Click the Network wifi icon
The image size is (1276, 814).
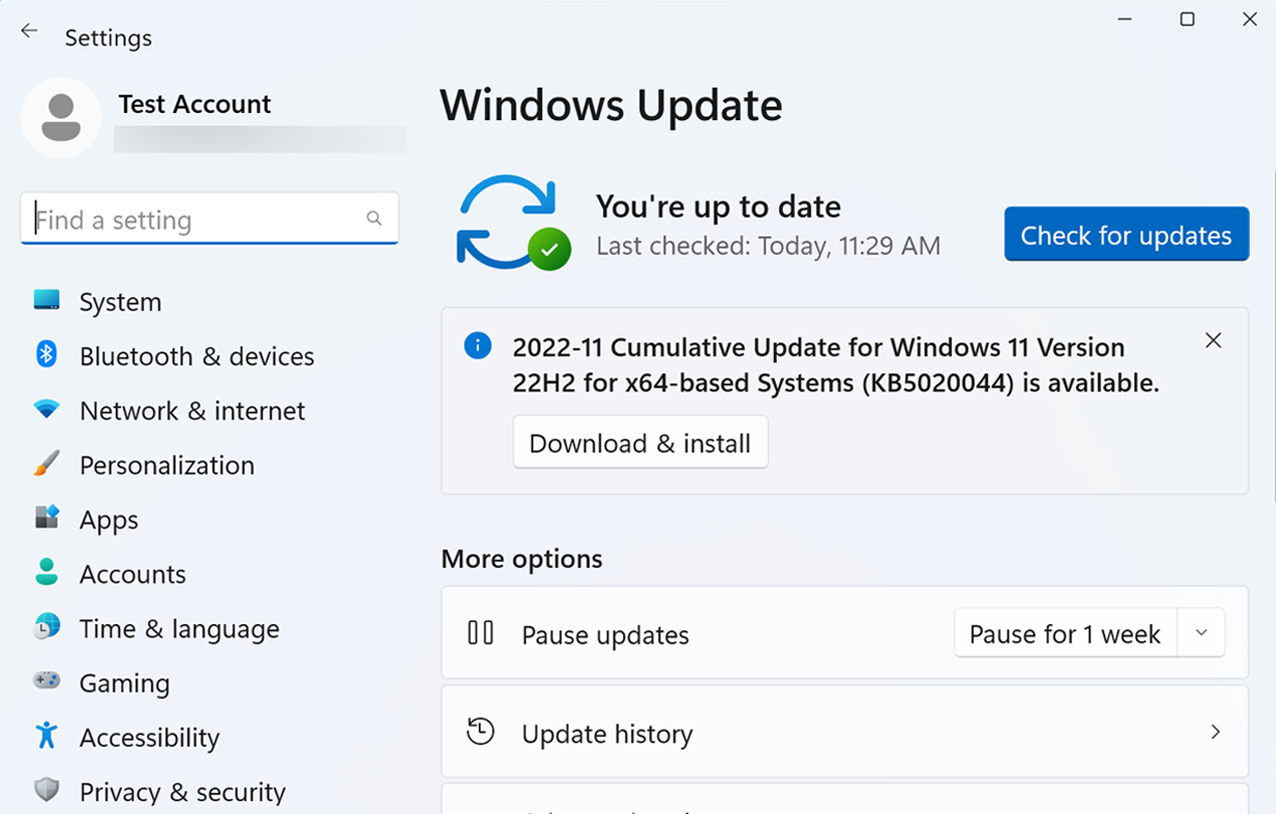click(x=46, y=409)
